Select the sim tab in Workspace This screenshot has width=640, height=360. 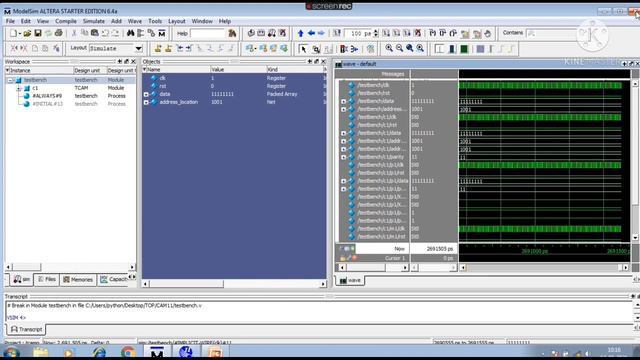[x=21, y=280]
